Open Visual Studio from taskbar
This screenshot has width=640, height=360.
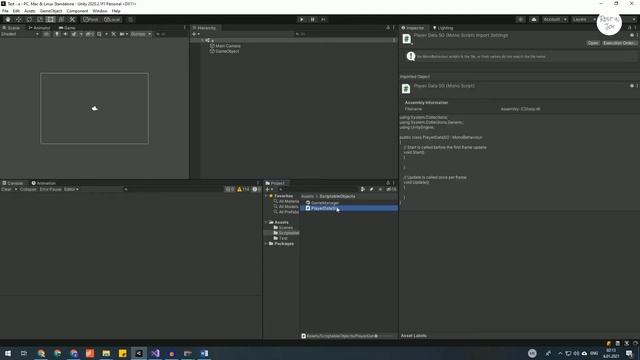click(156, 353)
